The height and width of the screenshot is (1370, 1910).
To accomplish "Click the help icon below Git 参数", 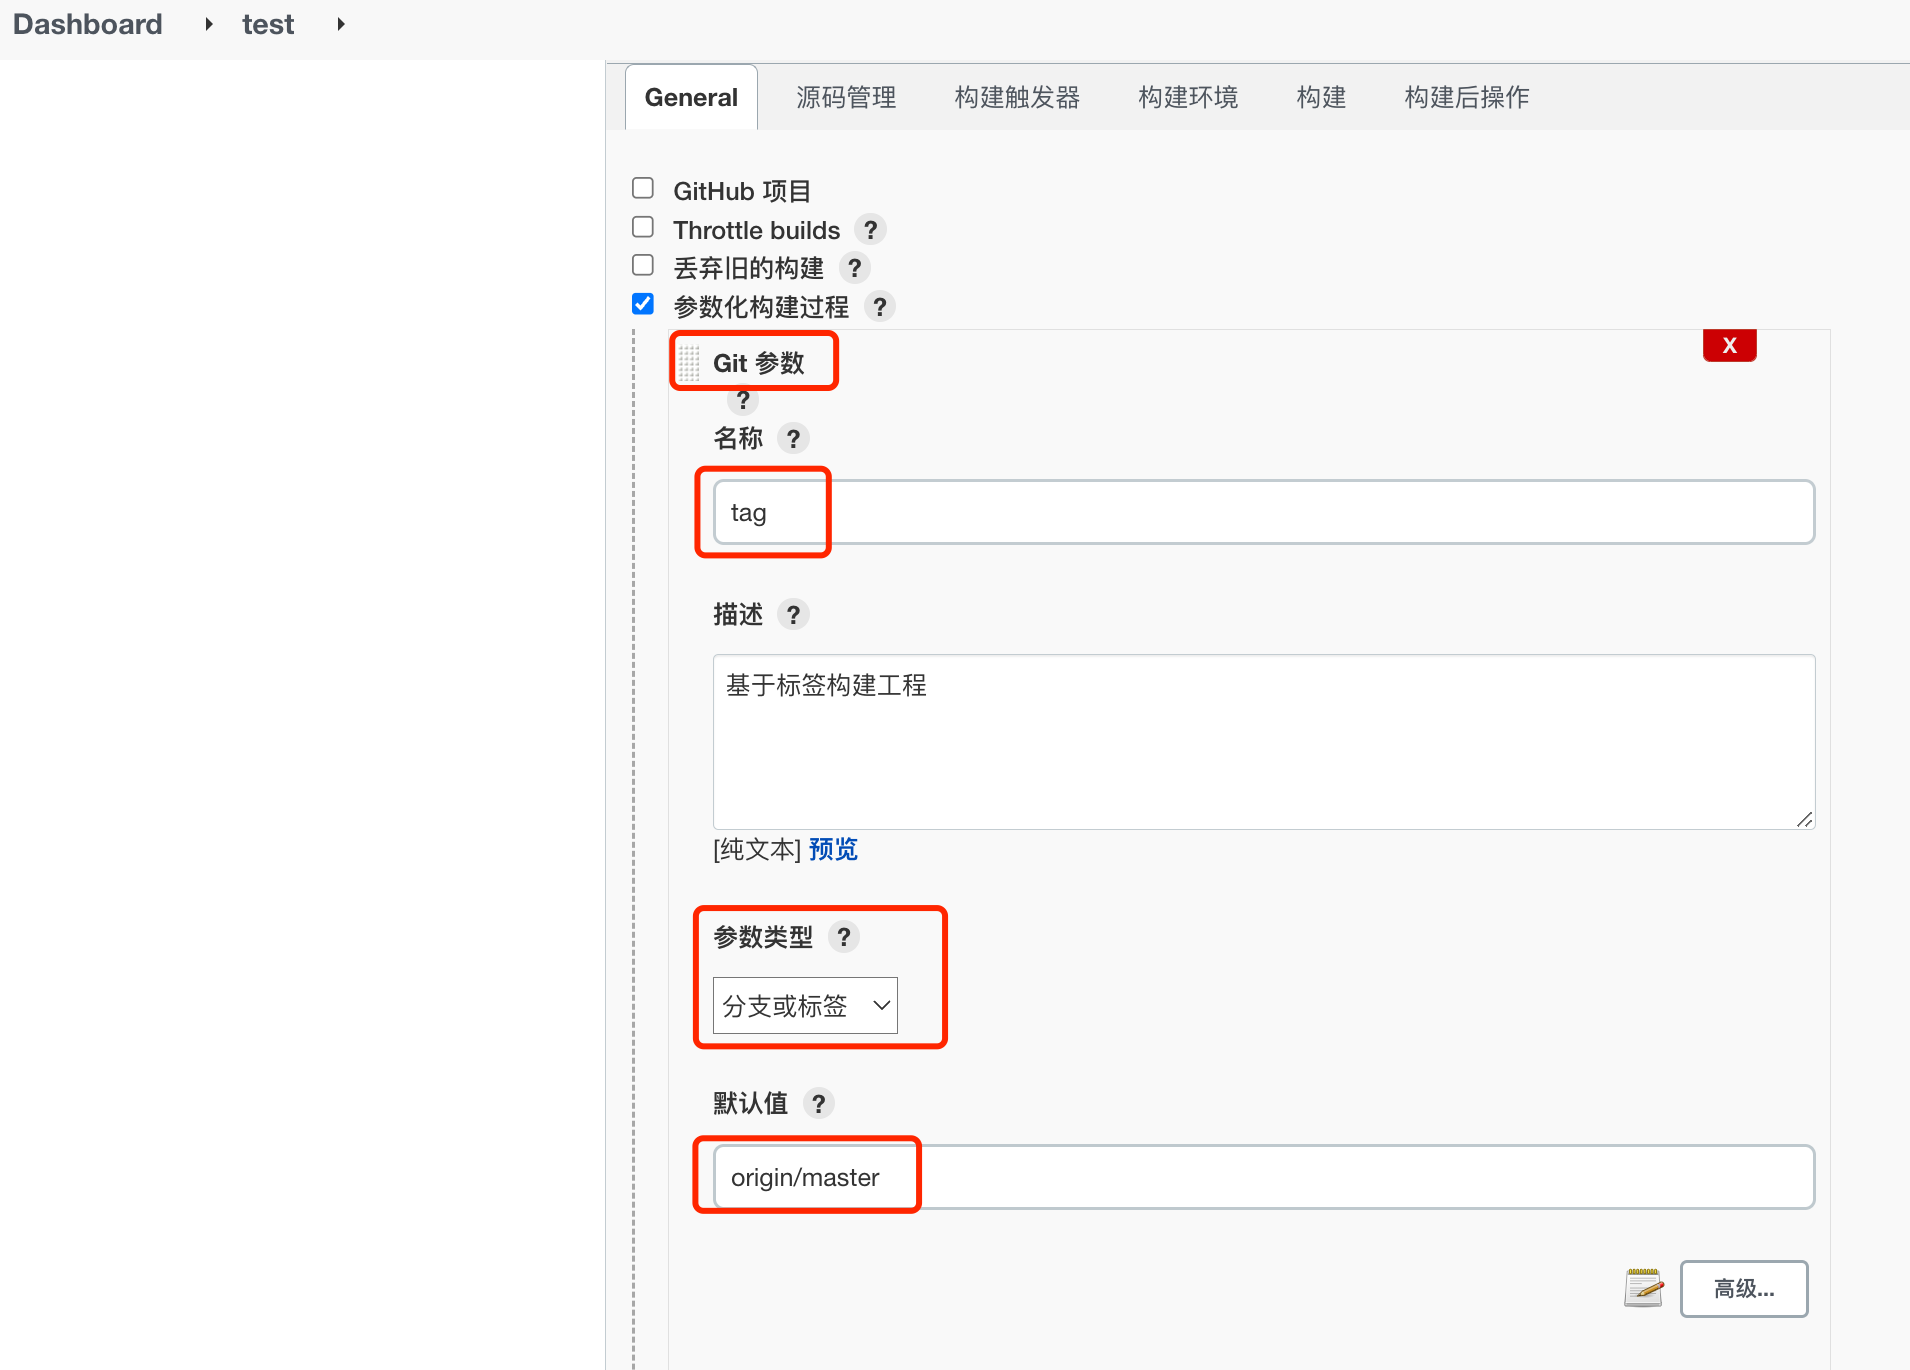I will pos(743,400).
